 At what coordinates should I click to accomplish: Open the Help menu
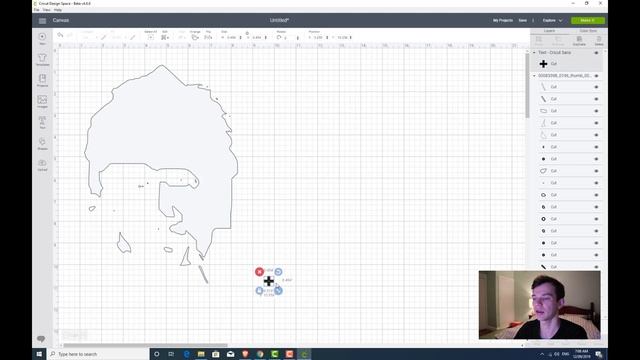[58, 10]
